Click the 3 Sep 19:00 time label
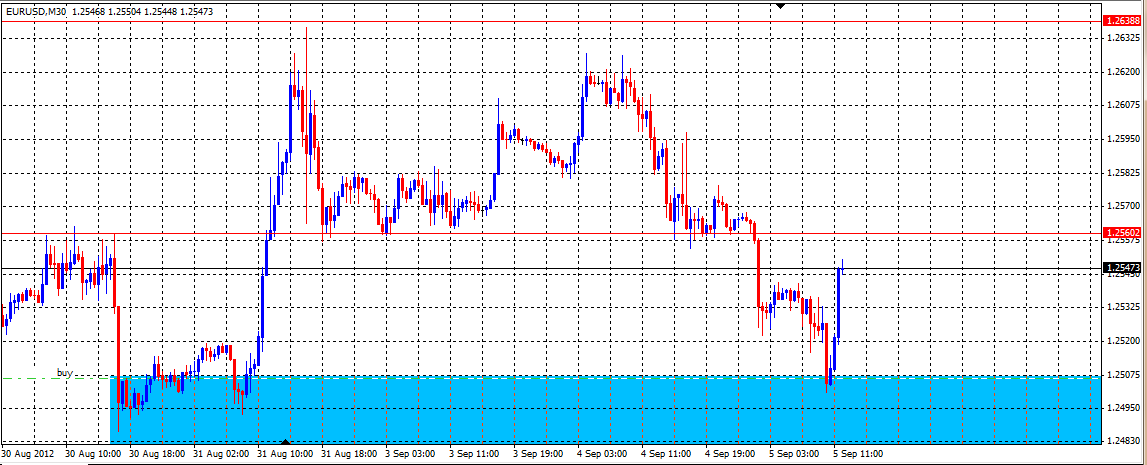The image size is (1147, 465). (539, 453)
